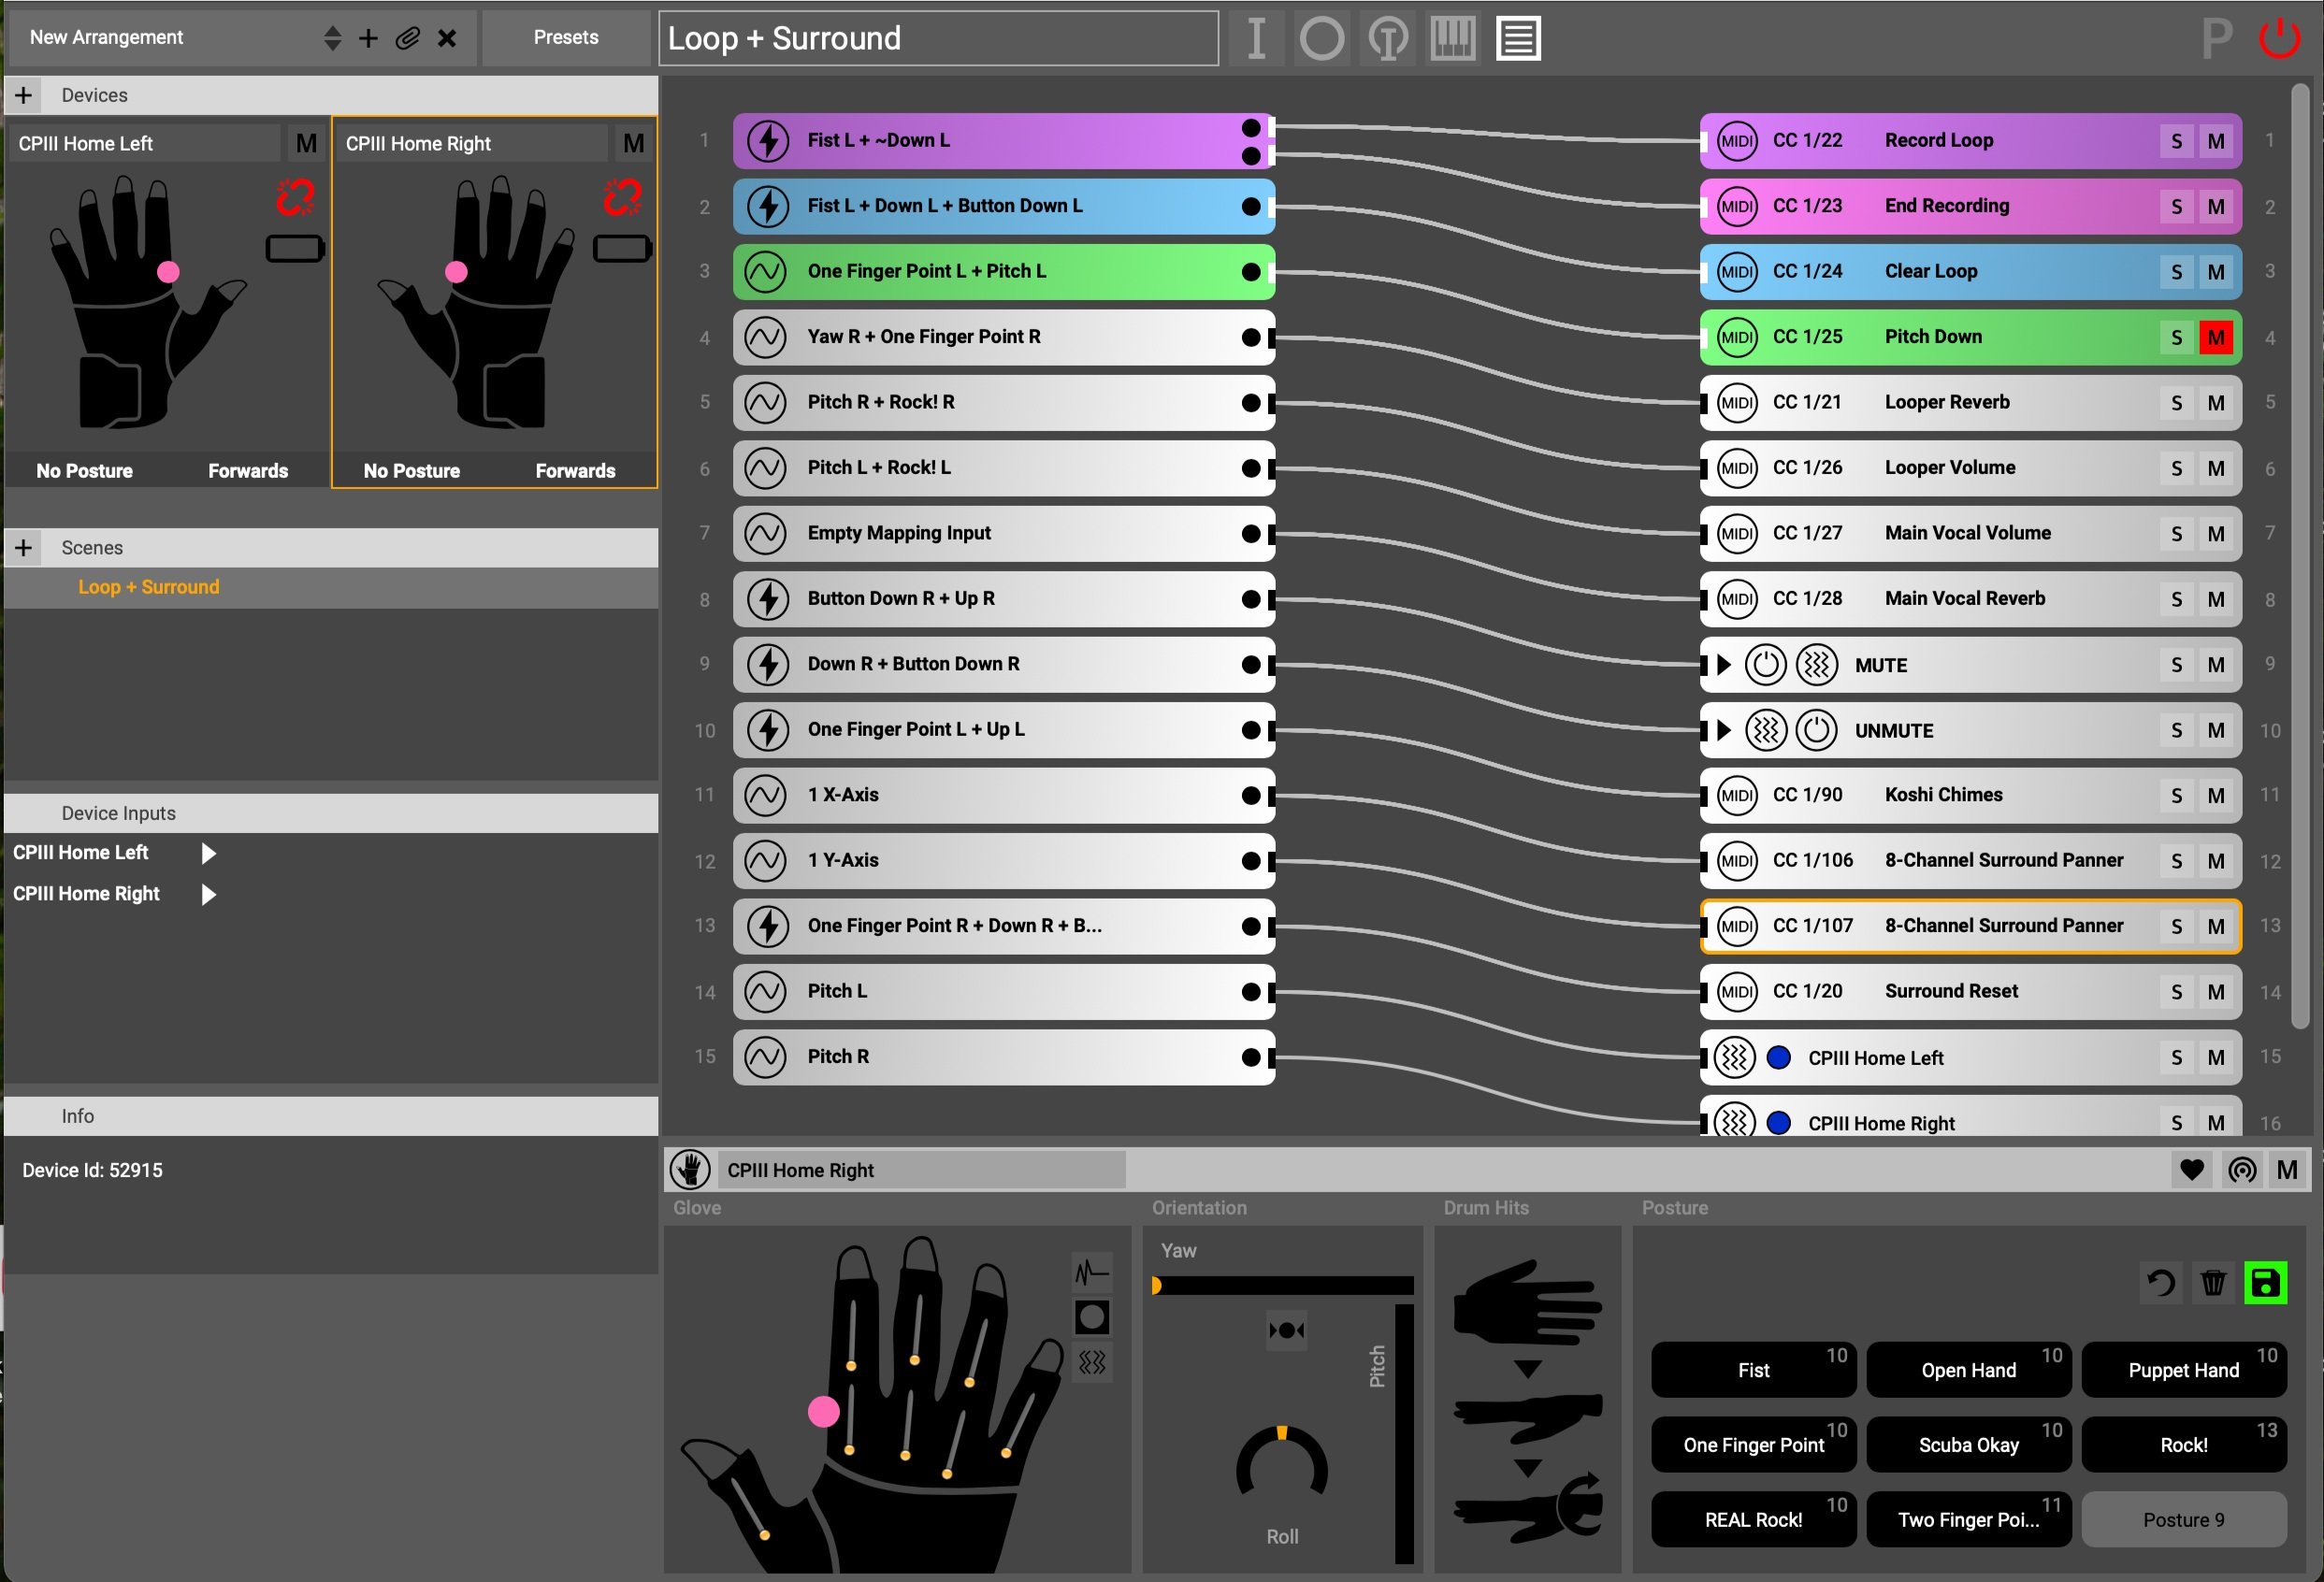
Task: Click the paperclip icon next to arrangement name
Action: click(x=407, y=38)
